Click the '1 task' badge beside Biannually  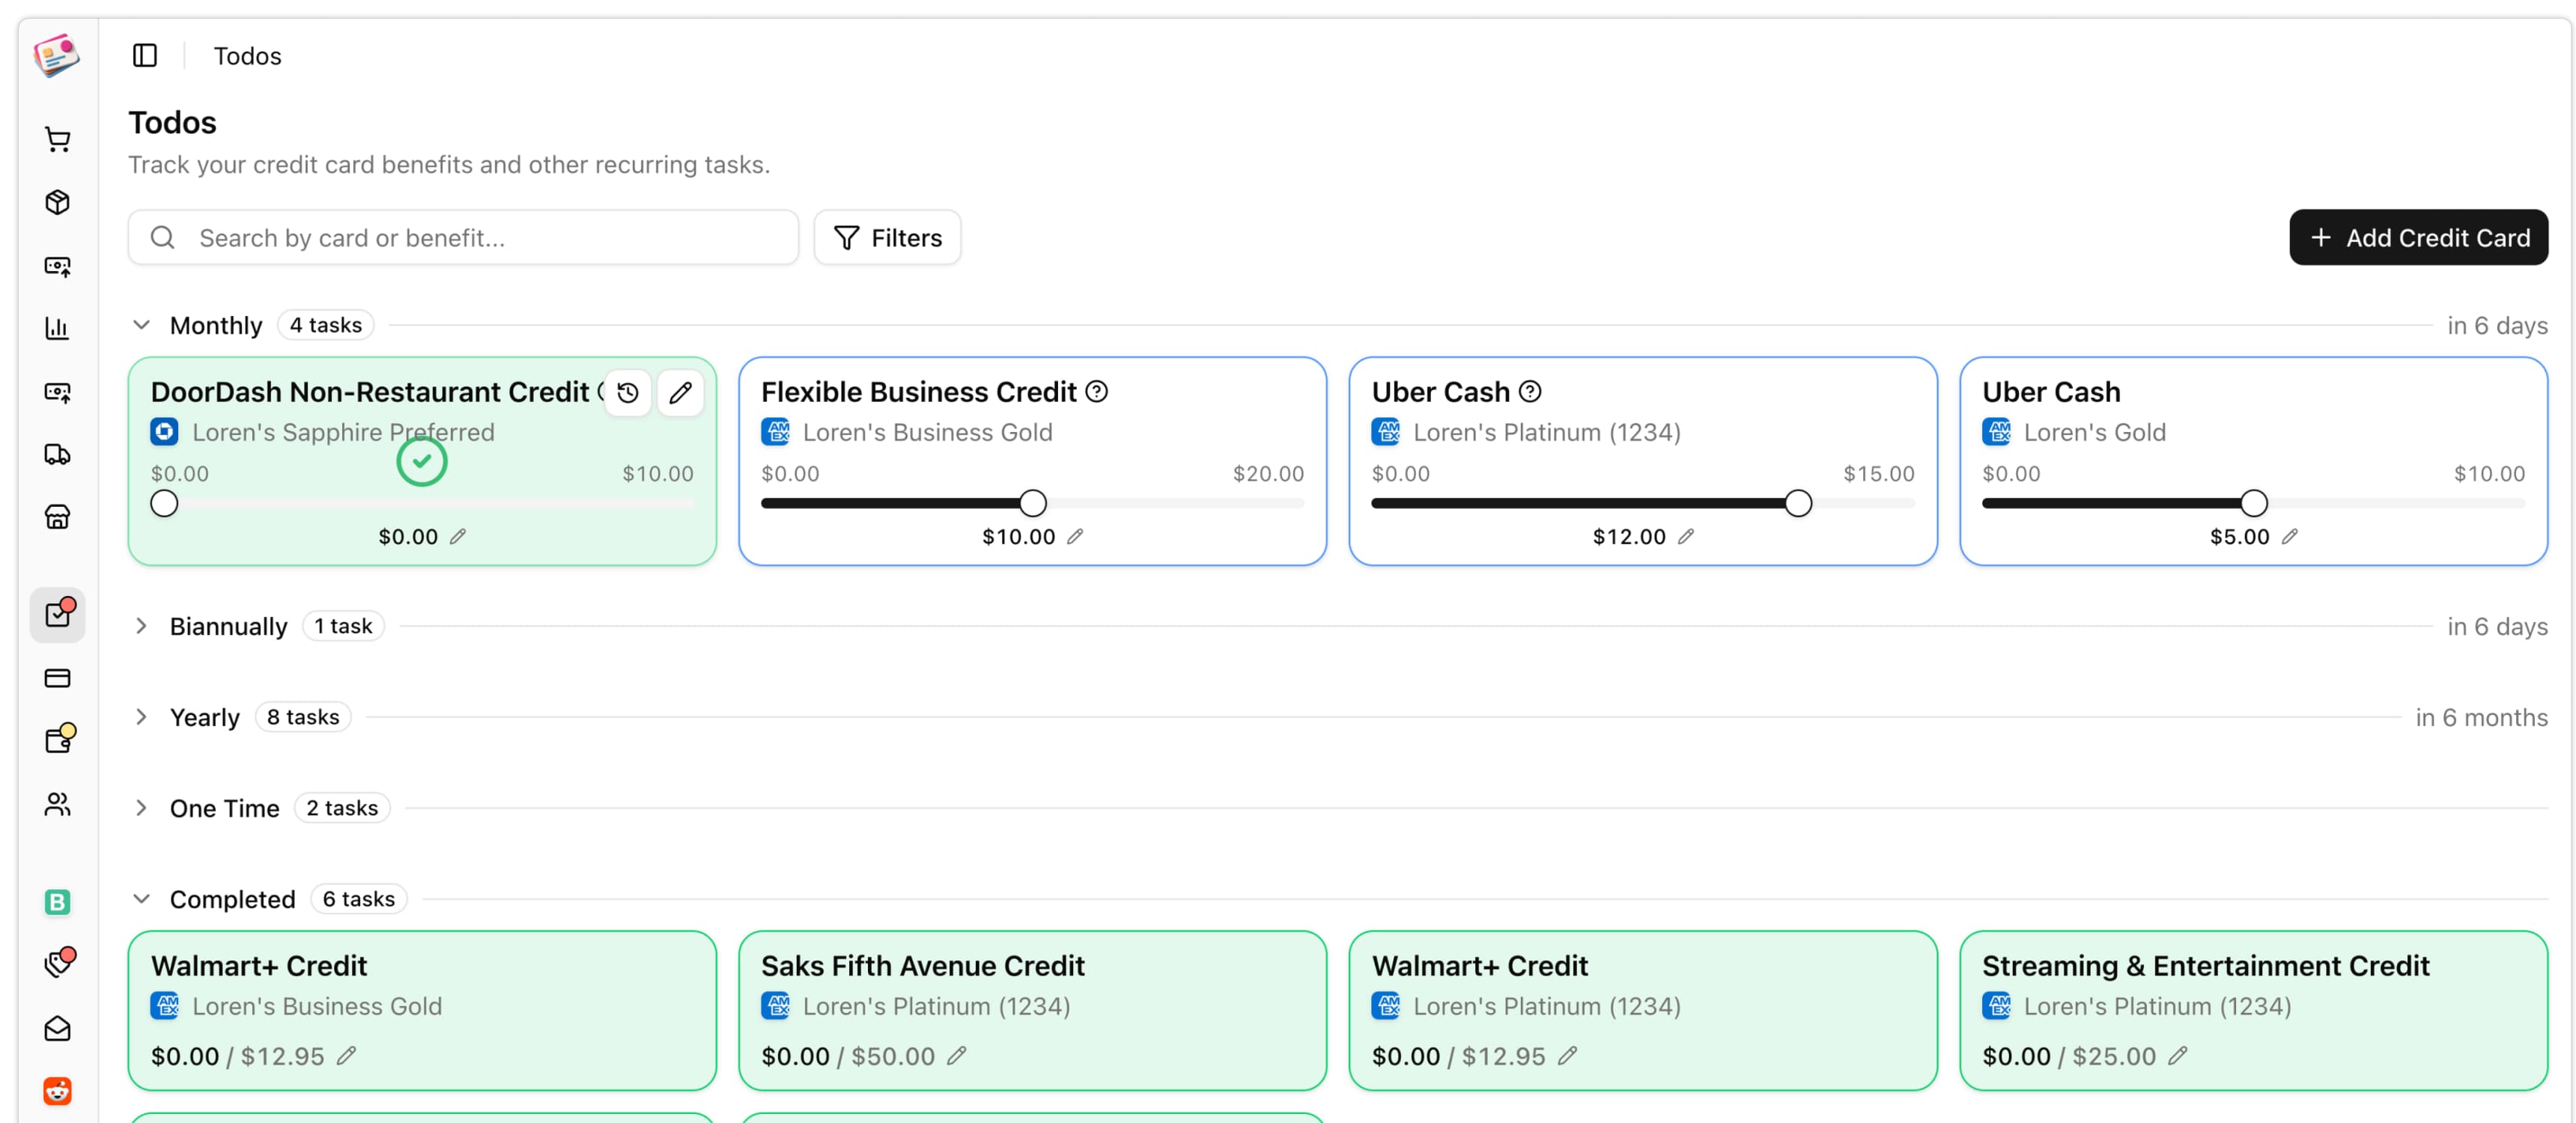click(x=343, y=626)
